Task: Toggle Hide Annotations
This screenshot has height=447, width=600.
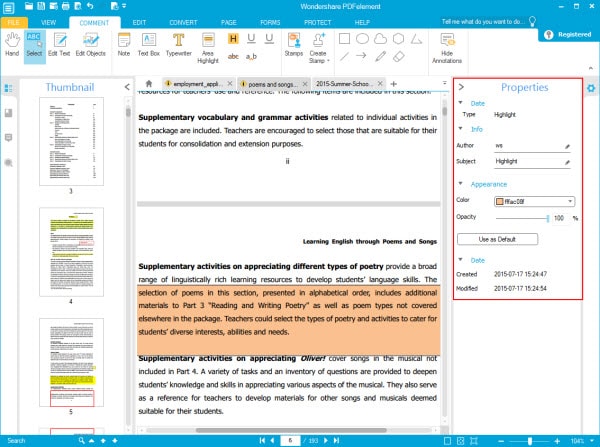Action: (x=447, y=48)
